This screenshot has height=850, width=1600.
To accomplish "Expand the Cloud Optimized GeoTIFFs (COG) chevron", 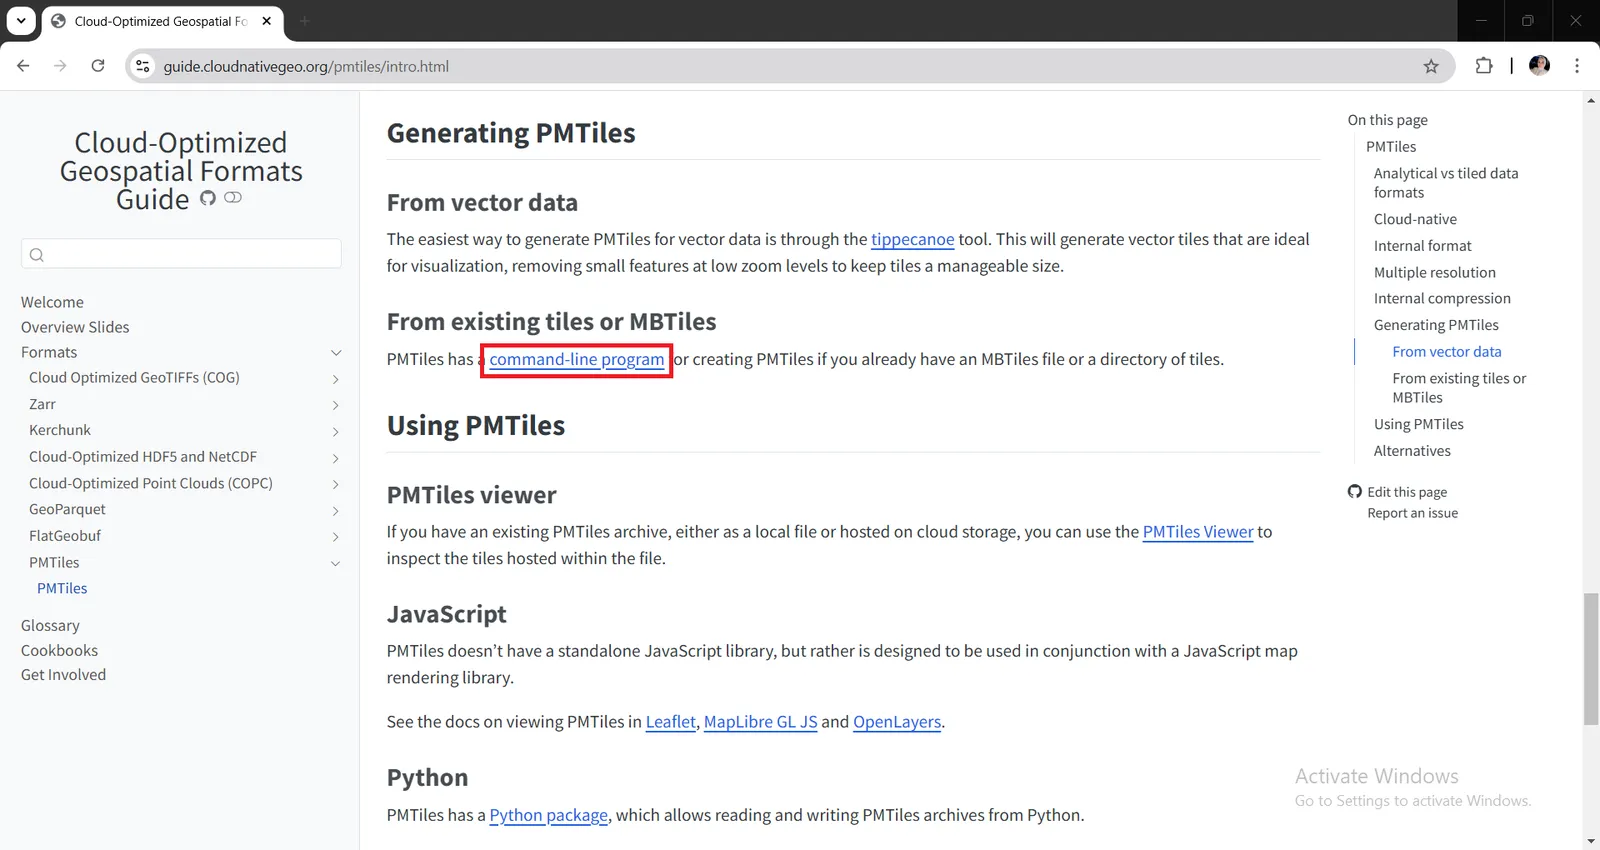I will (x=336, y=379).
